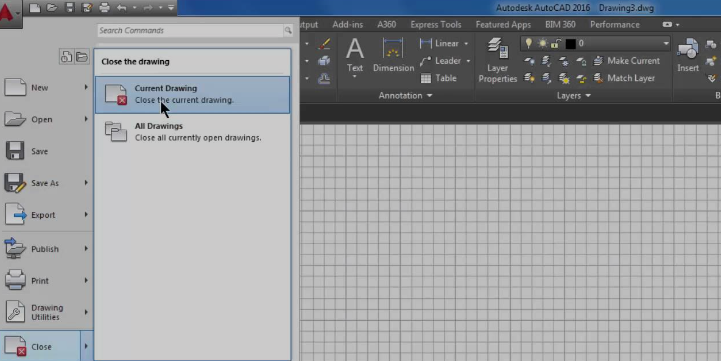Screen dimensions: 721x361
Task: Open the AutoCAD application menu button
Action: click(x=10, y=13)
